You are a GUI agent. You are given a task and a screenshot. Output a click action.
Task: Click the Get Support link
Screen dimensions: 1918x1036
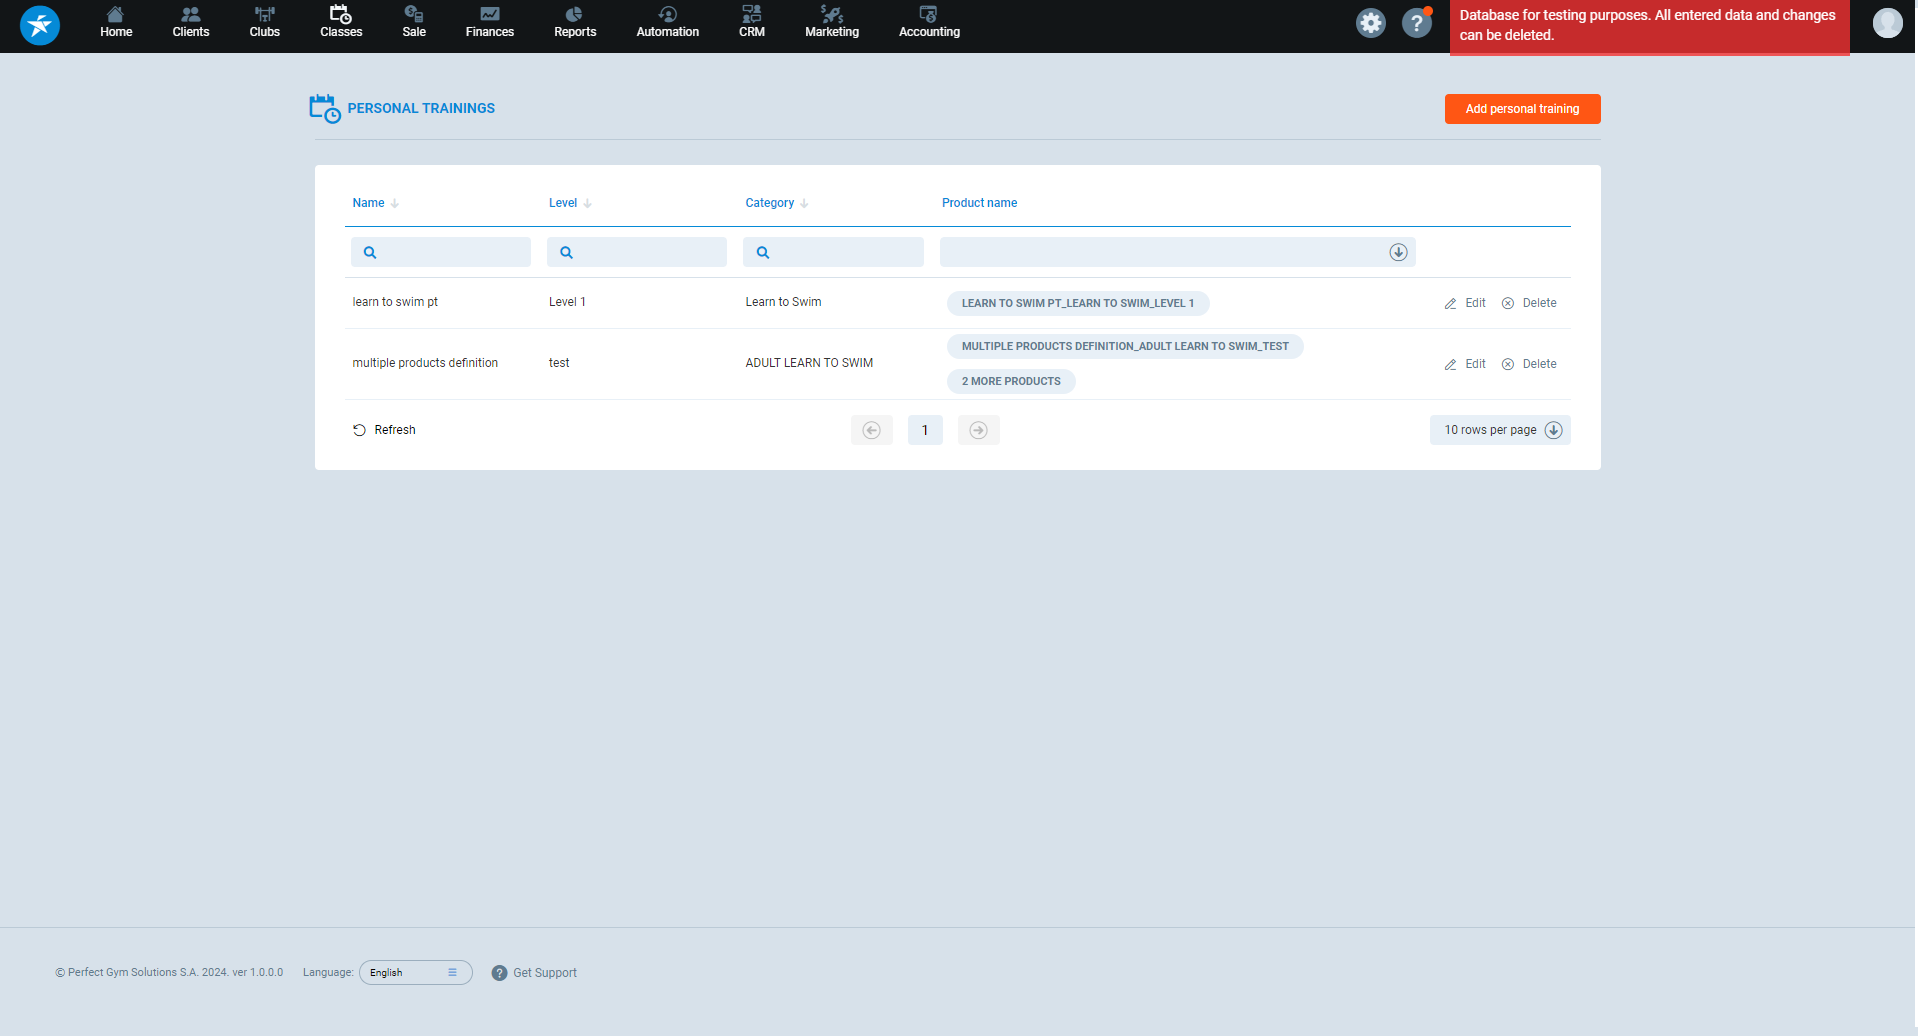pyautogui.click(x=544, y=973)
